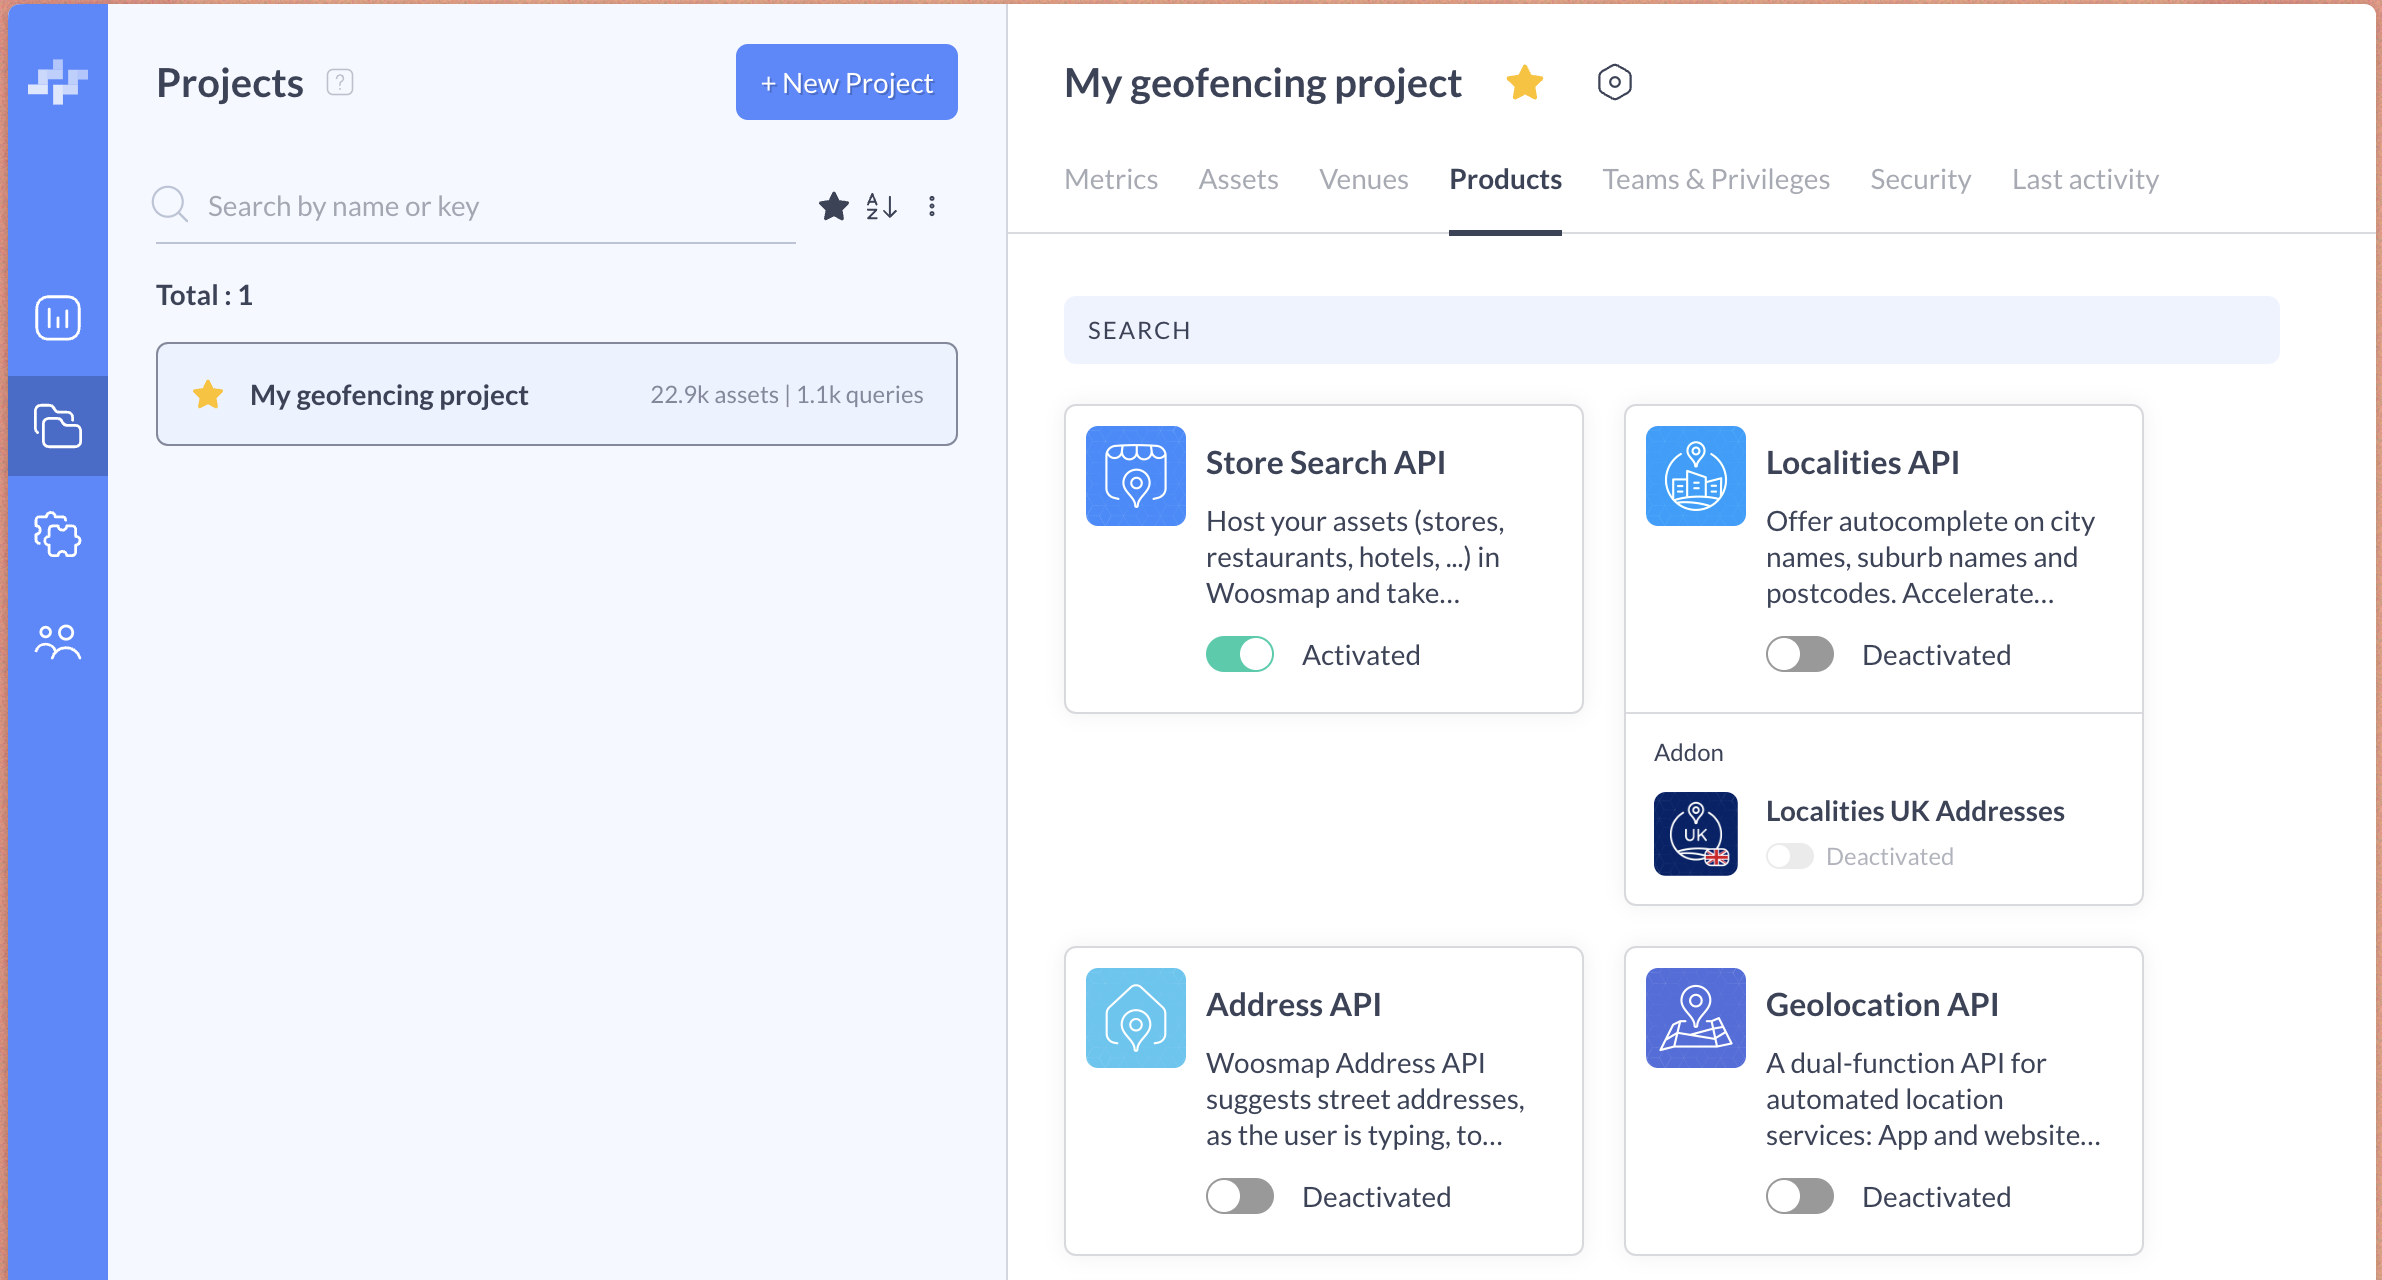The width and height of the screenshot is (2382, 1280).
Task: Select My geofencing project list entry
Action: tap(556, 394)
